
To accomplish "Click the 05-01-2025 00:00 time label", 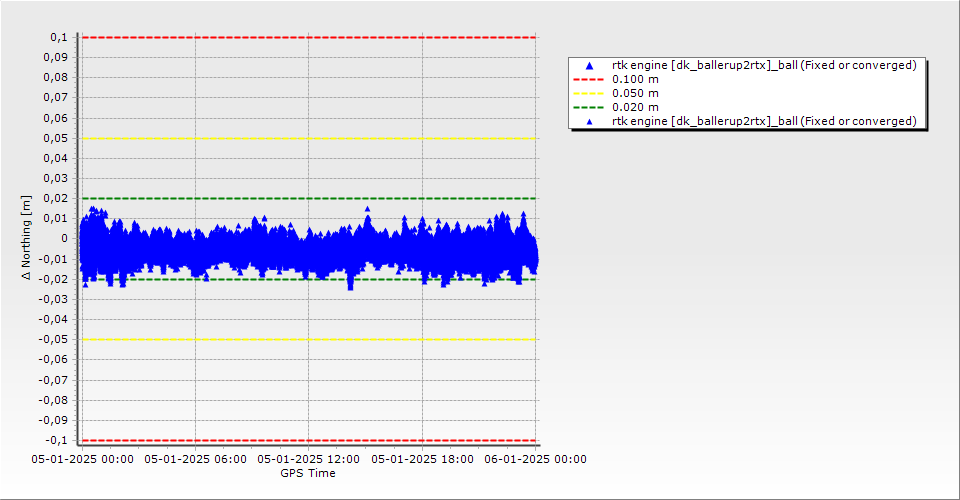I will 83,459.
